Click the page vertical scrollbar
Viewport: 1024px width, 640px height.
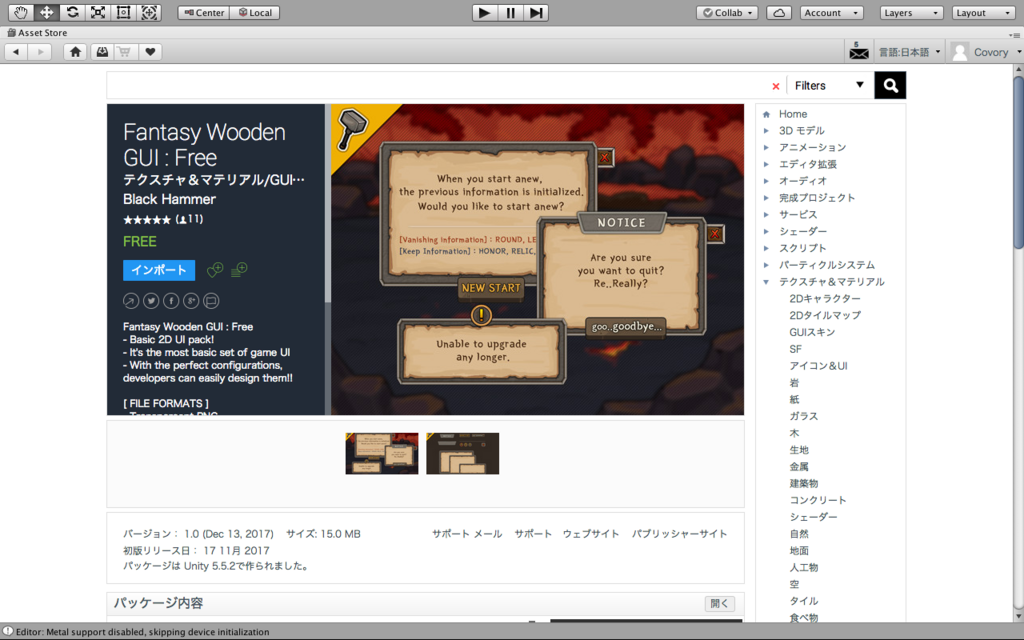pos(1018,163)
